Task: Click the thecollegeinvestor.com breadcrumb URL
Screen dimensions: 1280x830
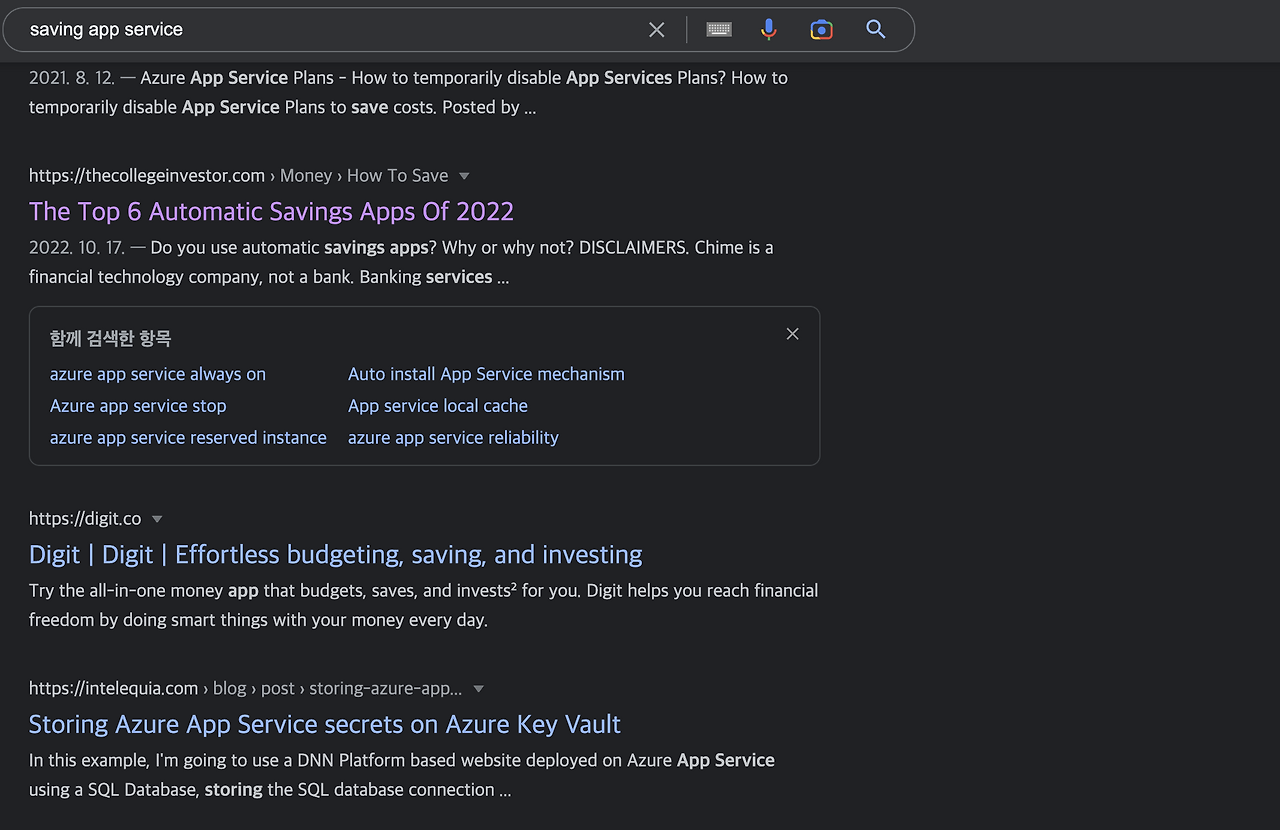Action: point(239,176)
